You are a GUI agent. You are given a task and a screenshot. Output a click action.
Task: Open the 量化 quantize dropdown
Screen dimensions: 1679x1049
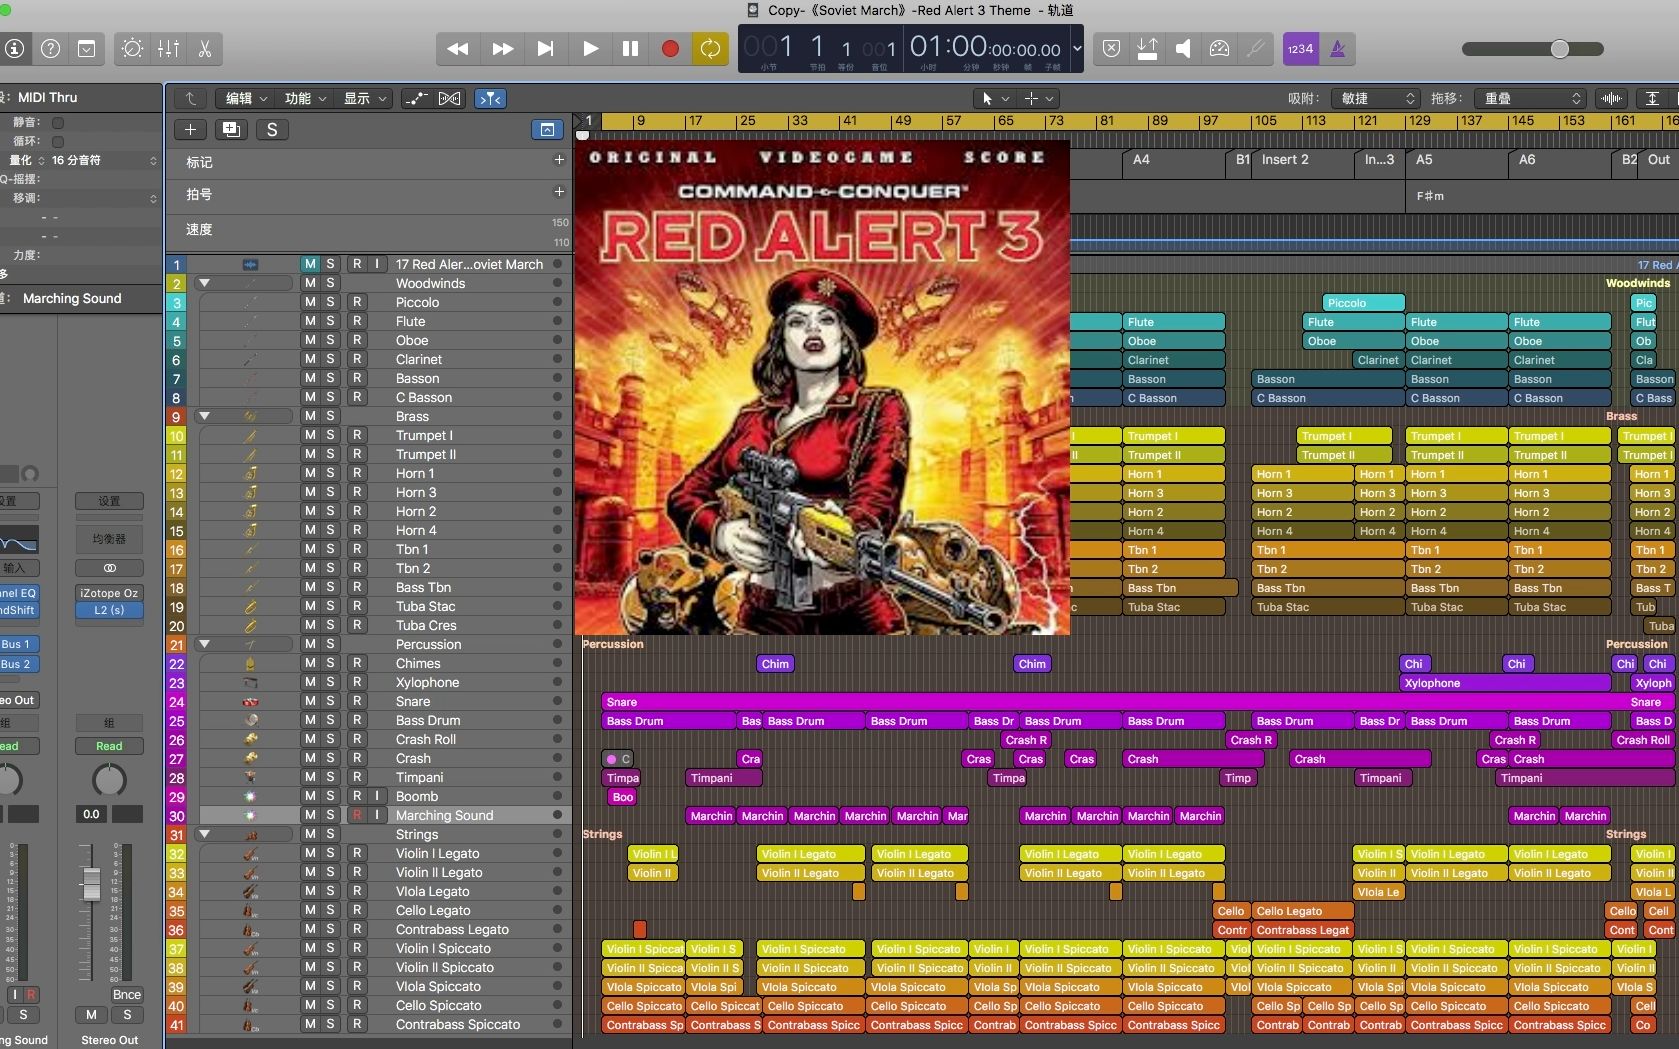tap(104, 160)
